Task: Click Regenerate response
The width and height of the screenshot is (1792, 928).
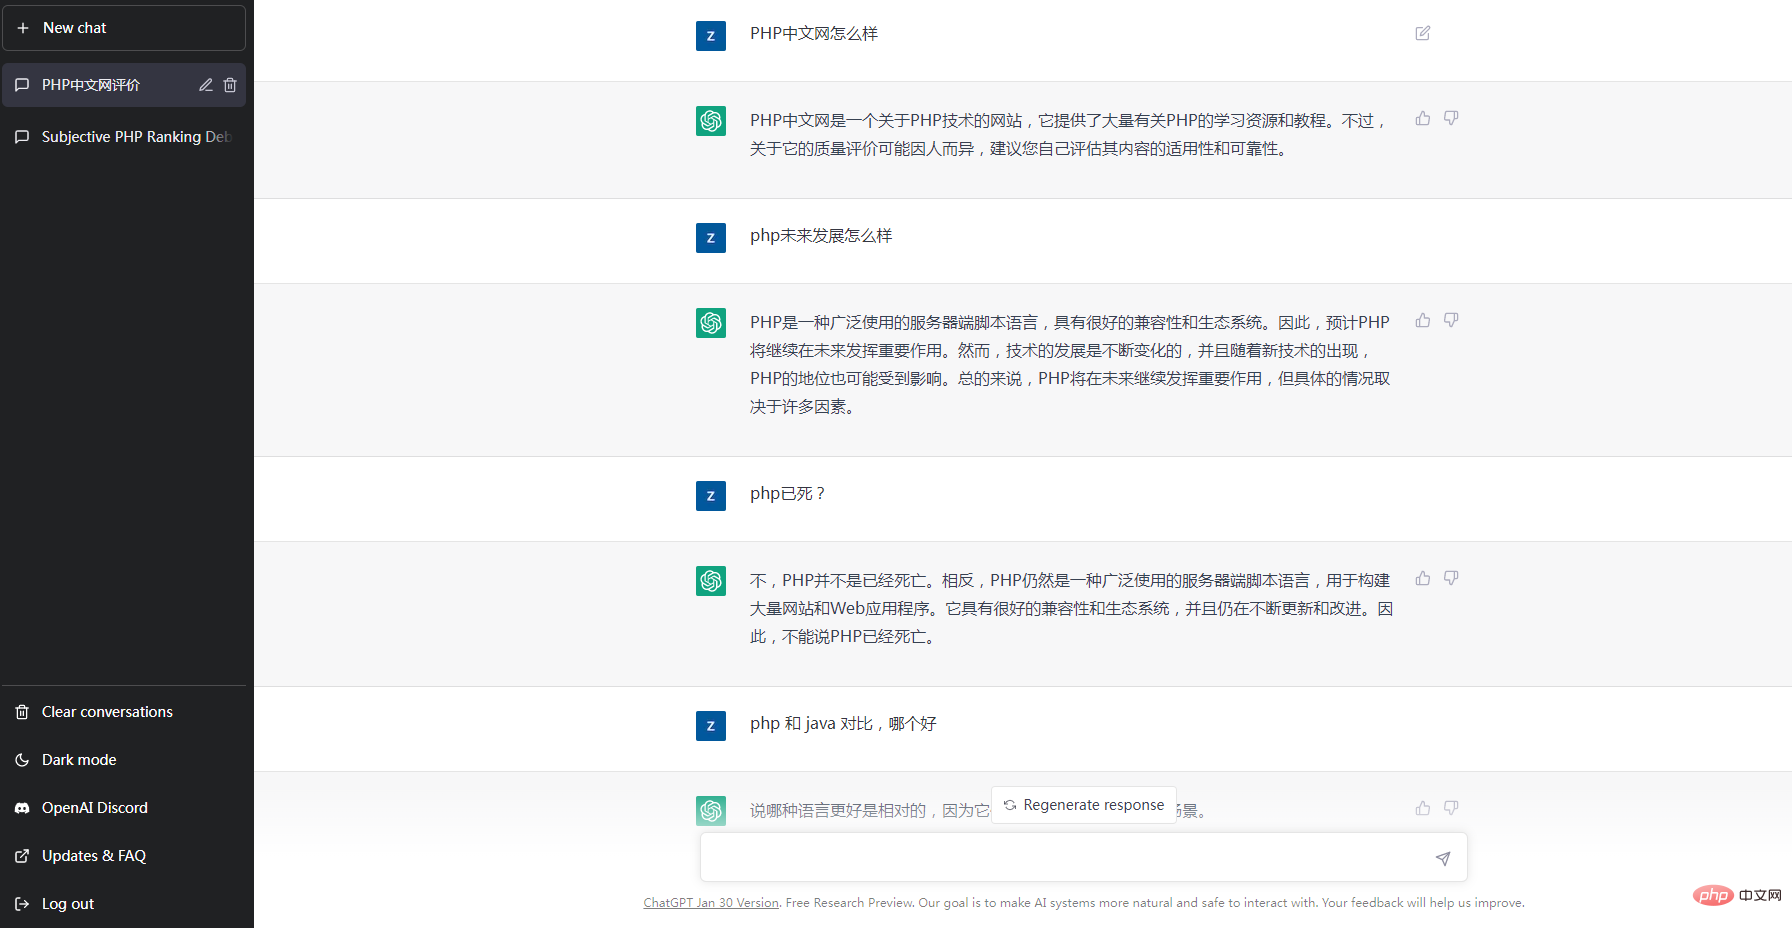Action: tap(1083, 804)
